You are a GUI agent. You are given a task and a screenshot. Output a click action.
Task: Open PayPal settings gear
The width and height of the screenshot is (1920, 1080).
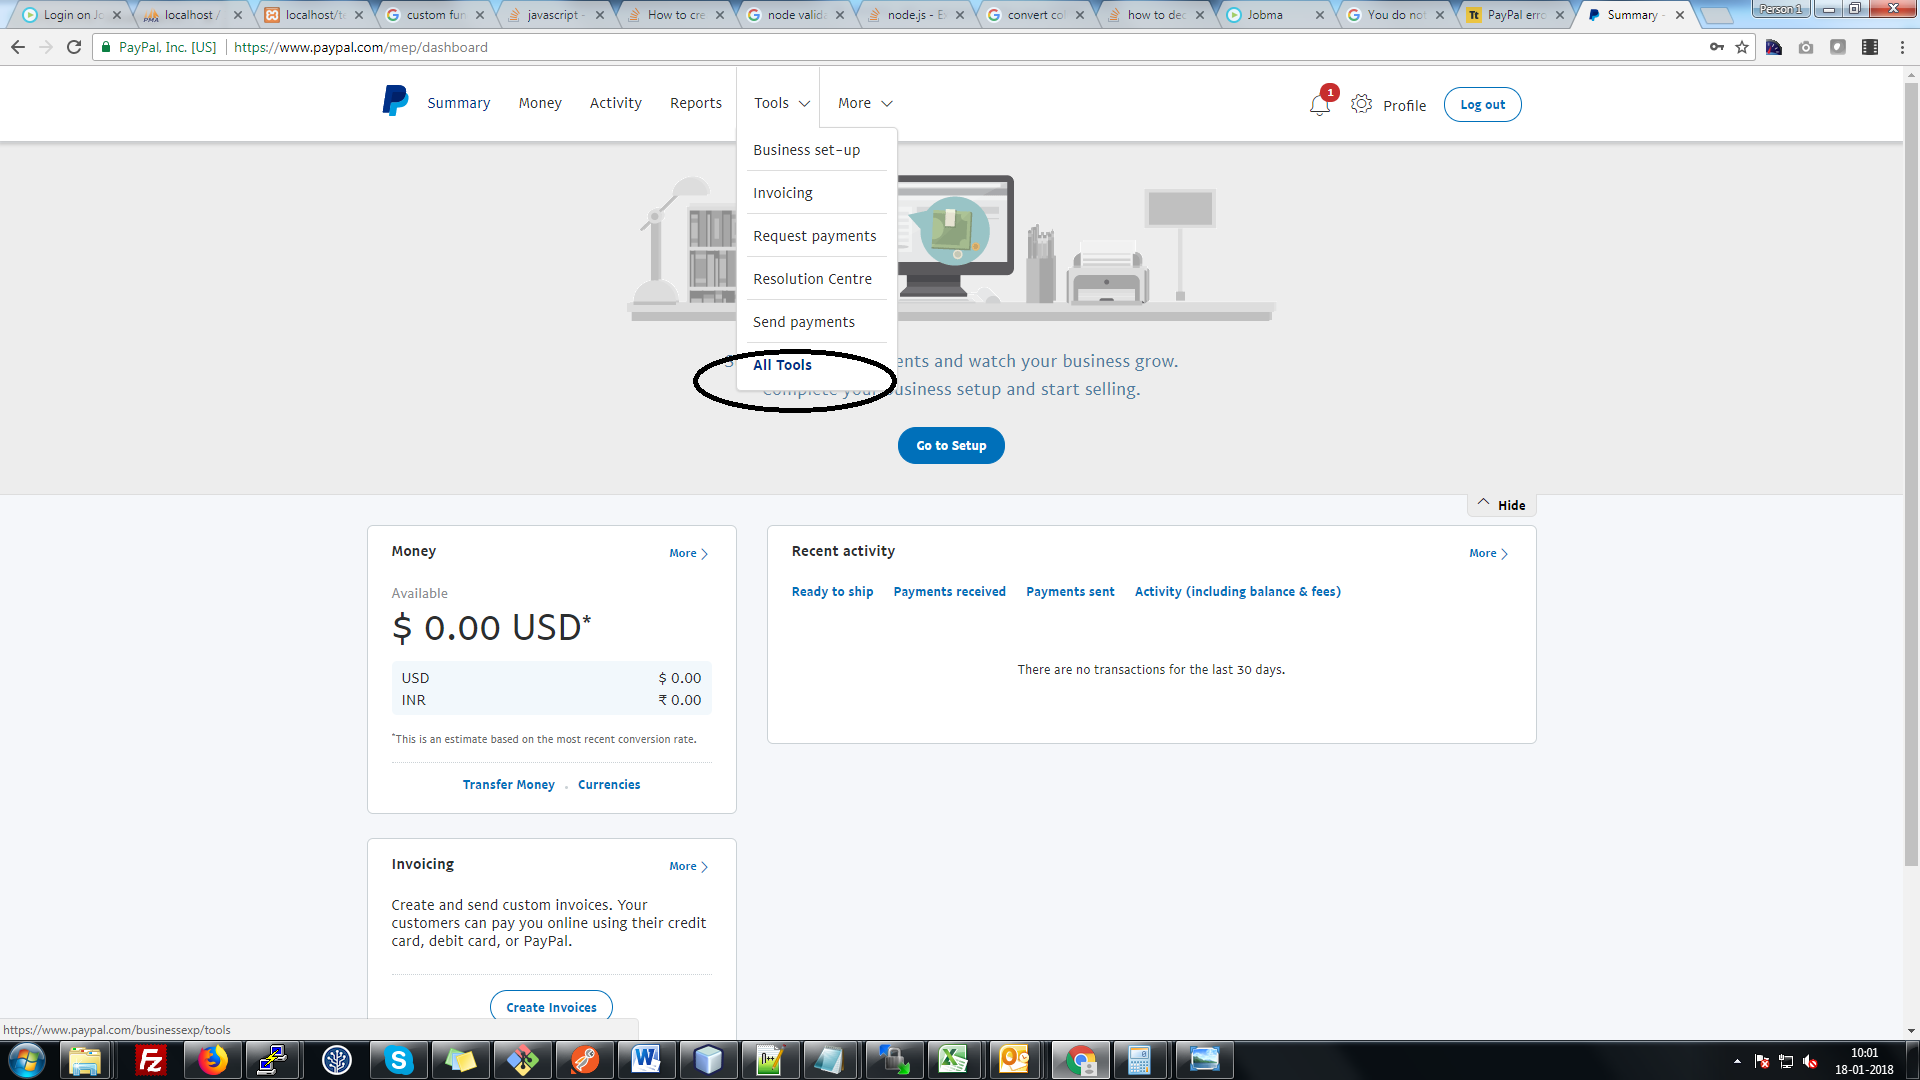point(1361,103)
